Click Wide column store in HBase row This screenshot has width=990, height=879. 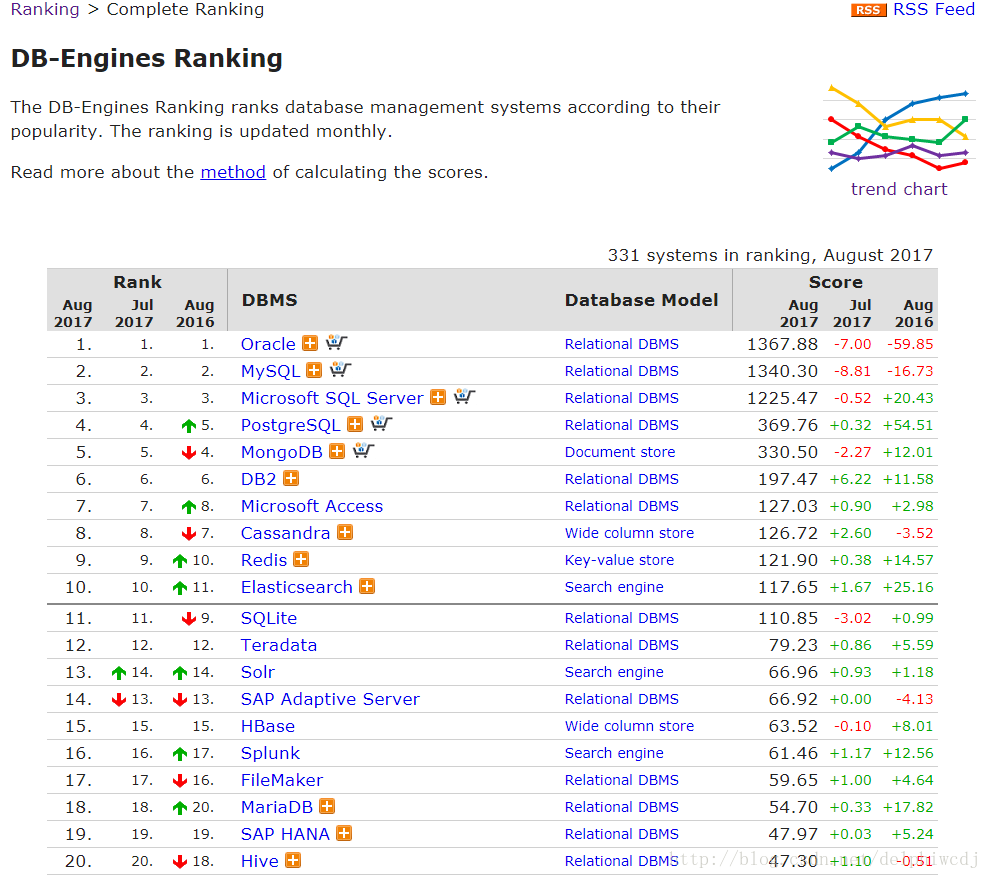click(629, 726)
